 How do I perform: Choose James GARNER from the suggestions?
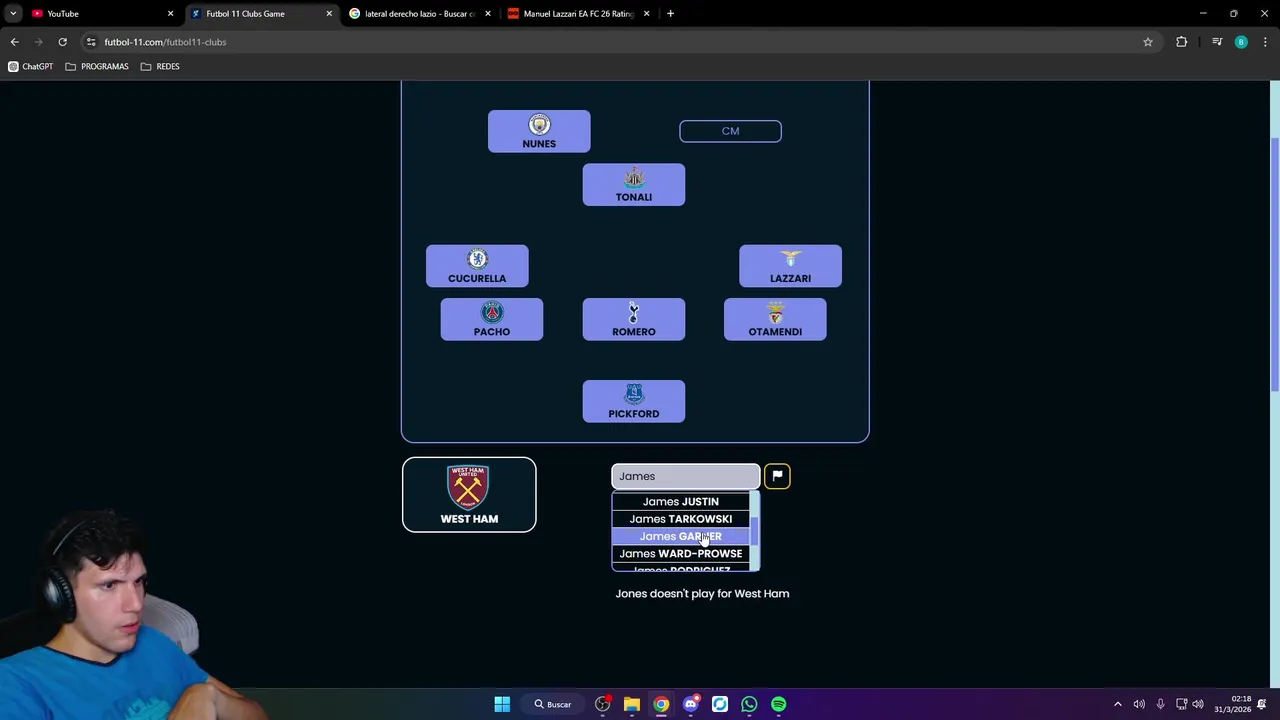(681, 536)
